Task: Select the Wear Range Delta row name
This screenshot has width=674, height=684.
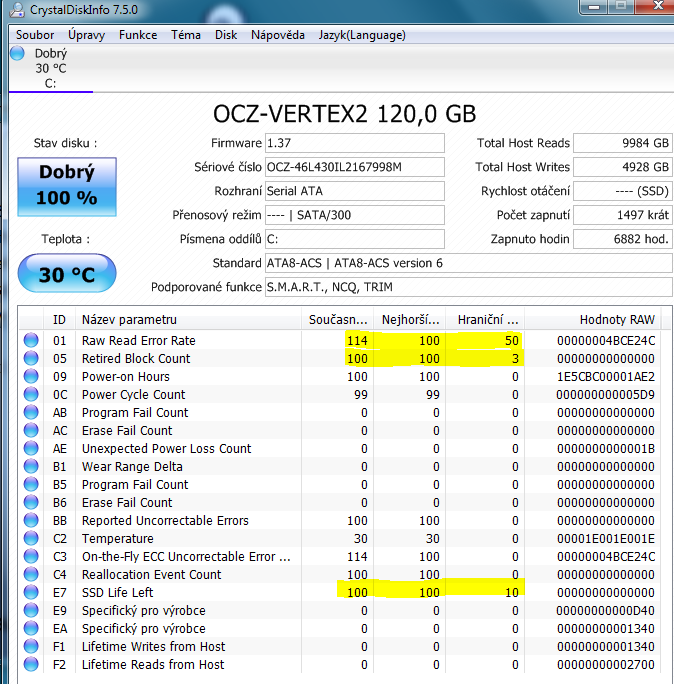Action: coord(132,466)
